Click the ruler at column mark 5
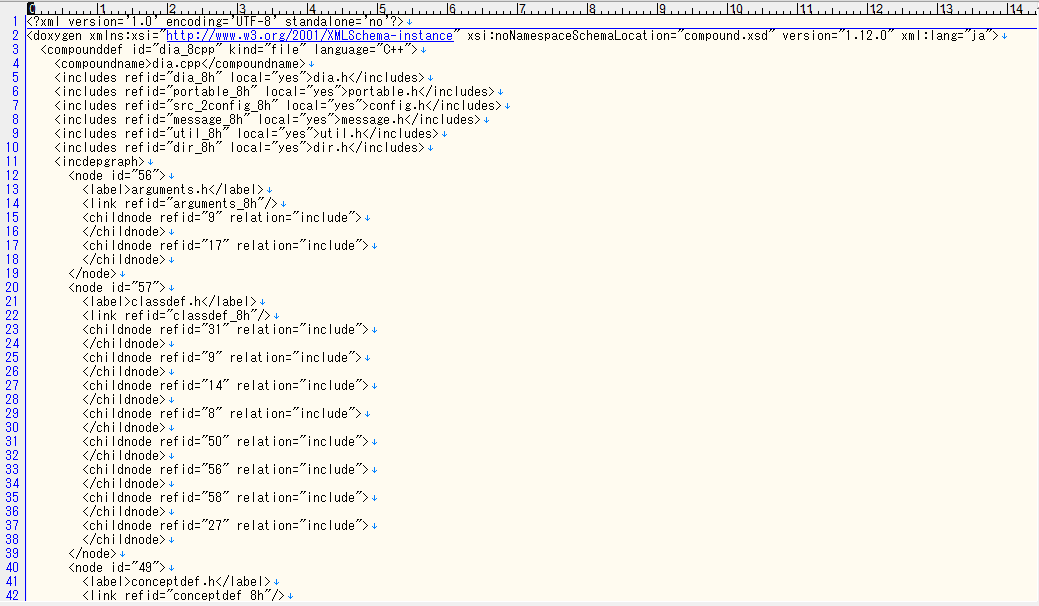Image resolution: width=1039 pixels, height=606 pixels. 380,9
